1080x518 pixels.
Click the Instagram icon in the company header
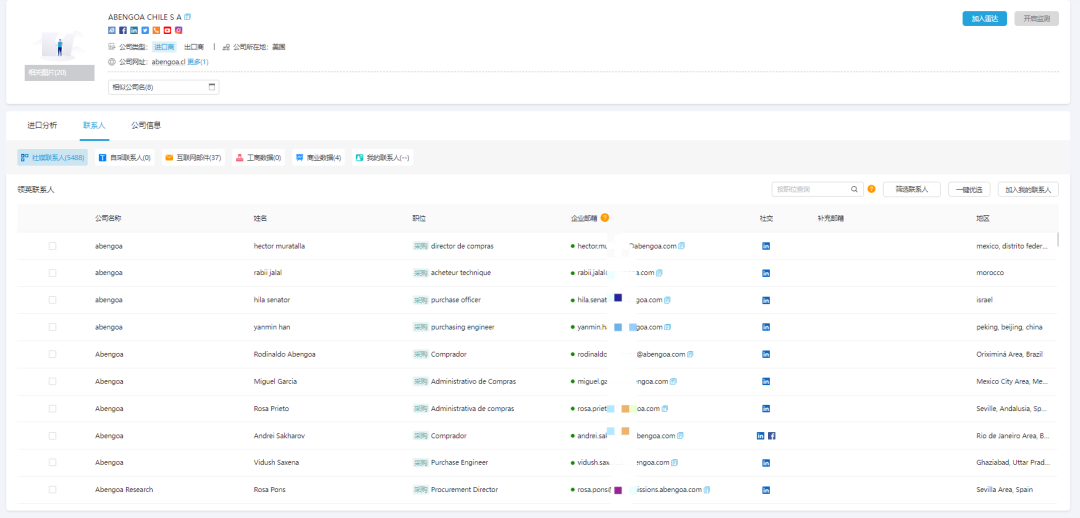(178, 30)
